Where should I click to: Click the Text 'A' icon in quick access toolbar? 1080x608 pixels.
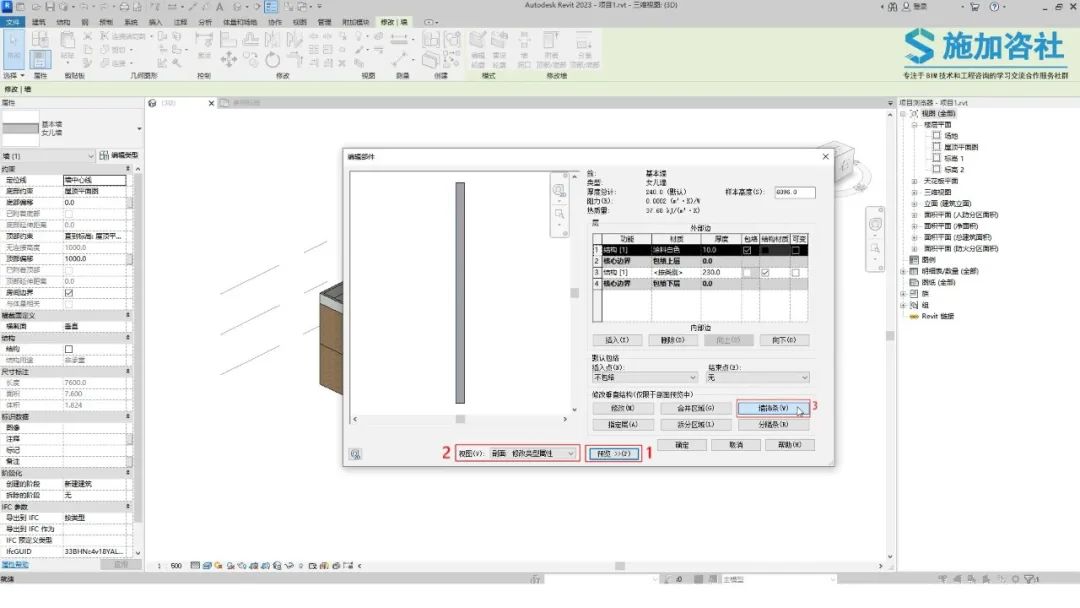pos(220,7)
